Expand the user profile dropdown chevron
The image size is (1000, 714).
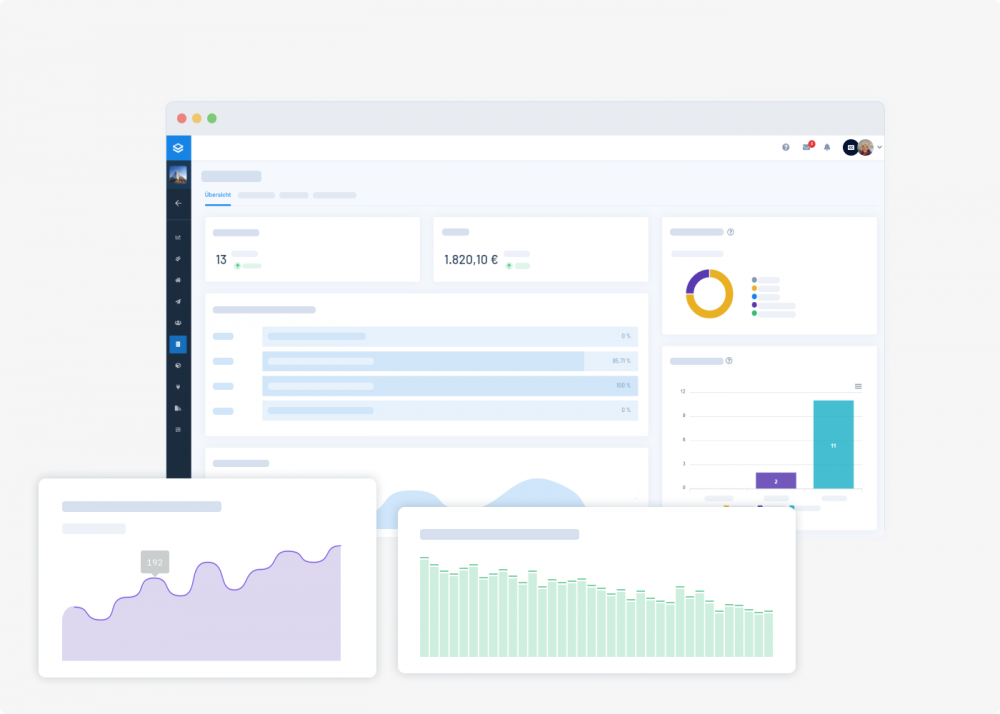point(879,147)
